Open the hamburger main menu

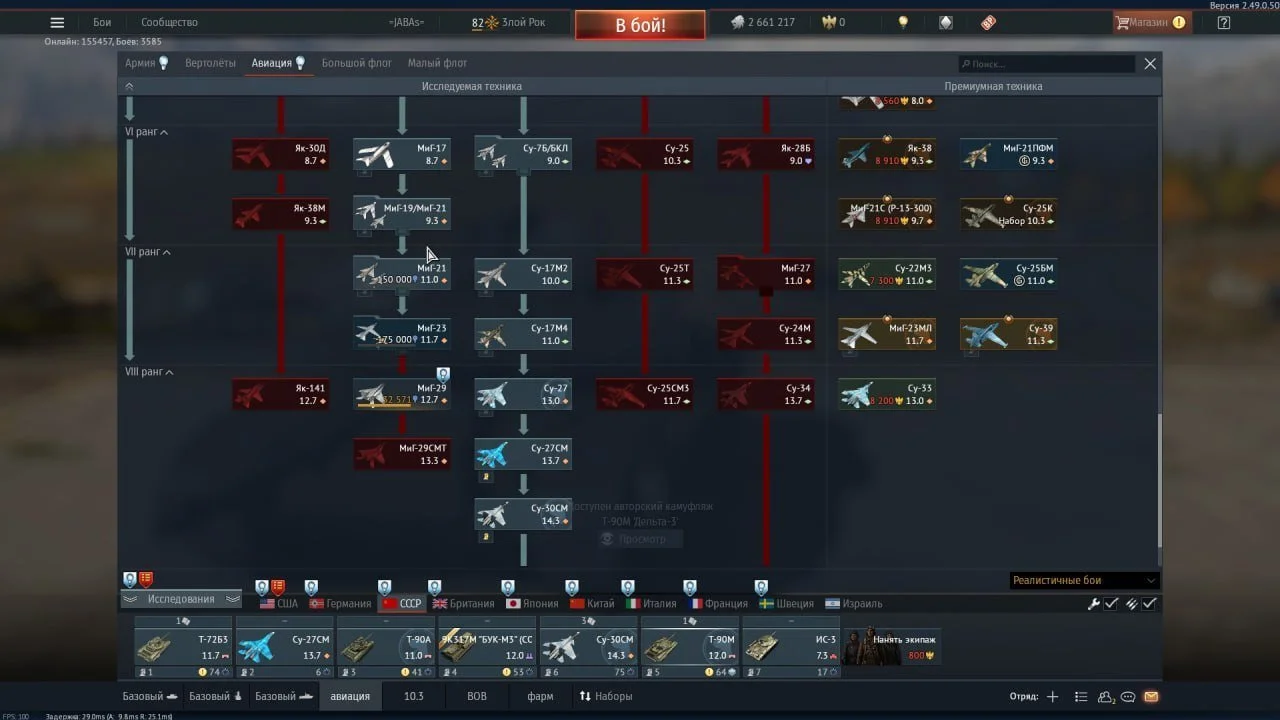57,22
